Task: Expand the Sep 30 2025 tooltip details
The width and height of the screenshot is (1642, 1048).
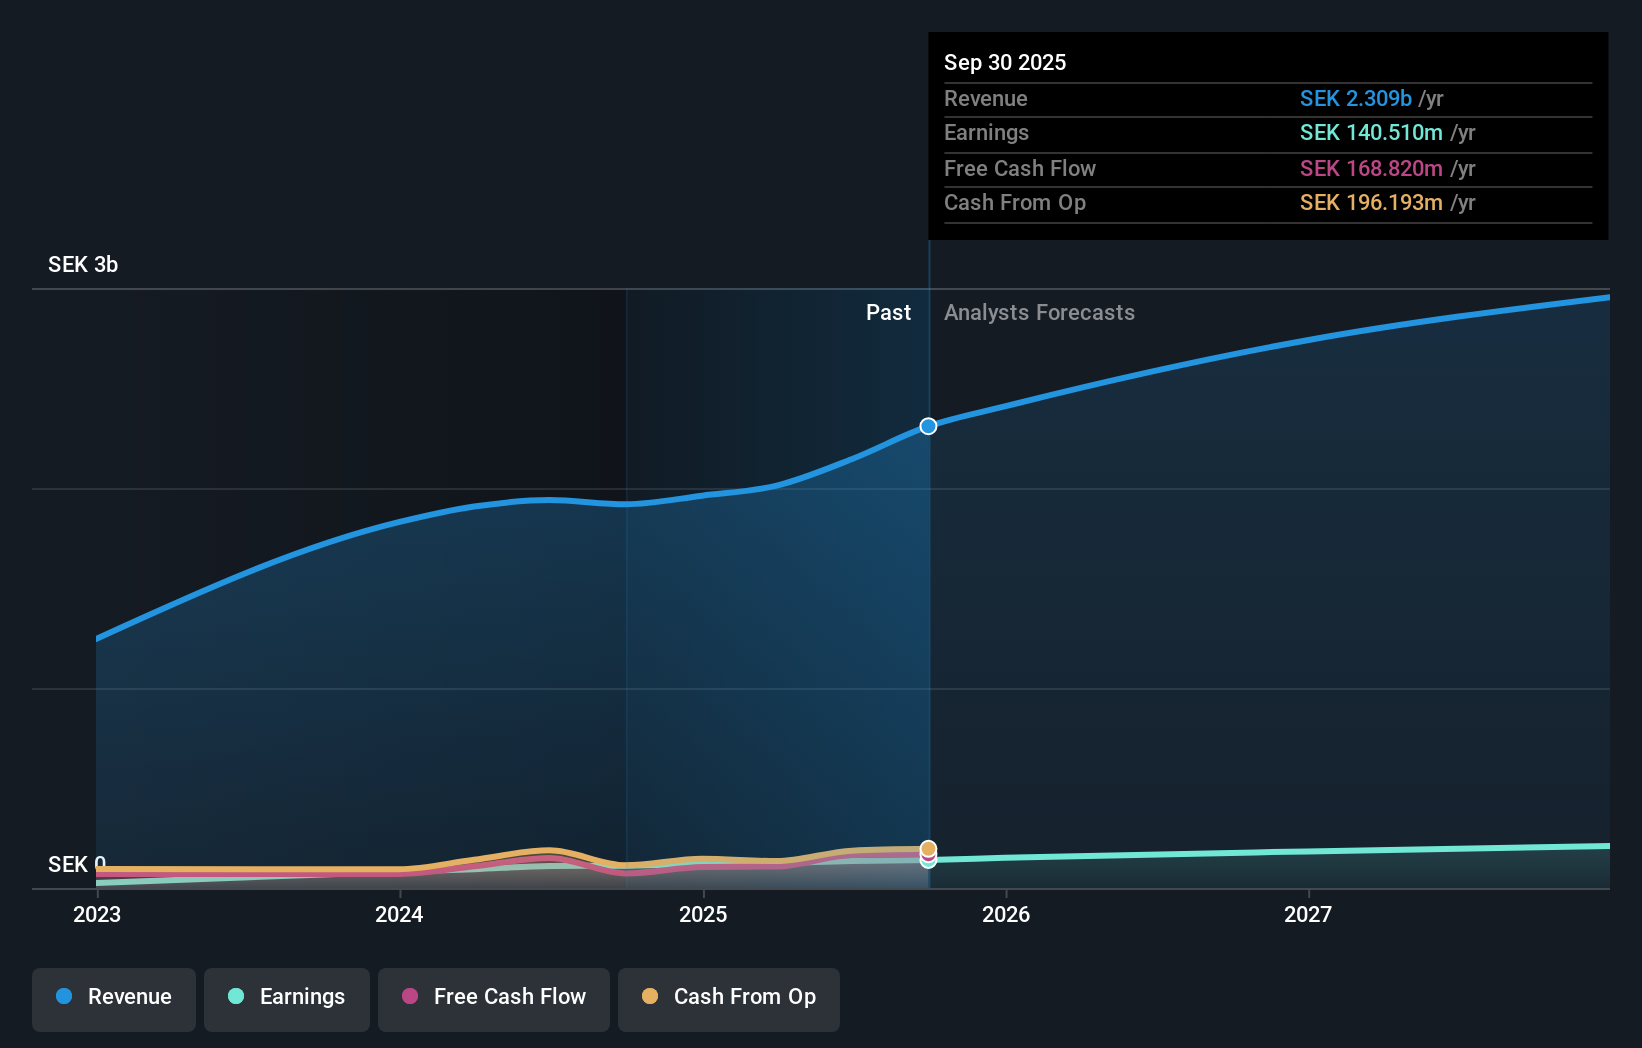Action: tap(1006, 62)
